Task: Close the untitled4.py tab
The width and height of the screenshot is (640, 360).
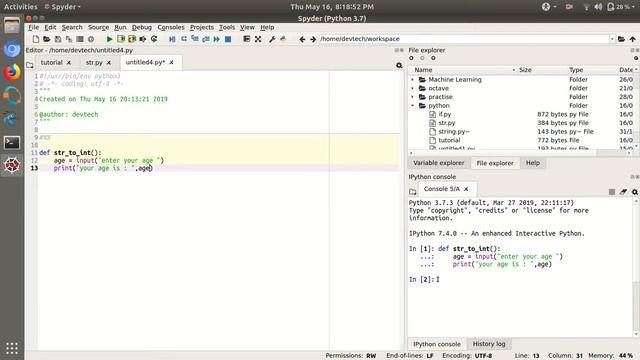Action: click(x=171, y=62)
